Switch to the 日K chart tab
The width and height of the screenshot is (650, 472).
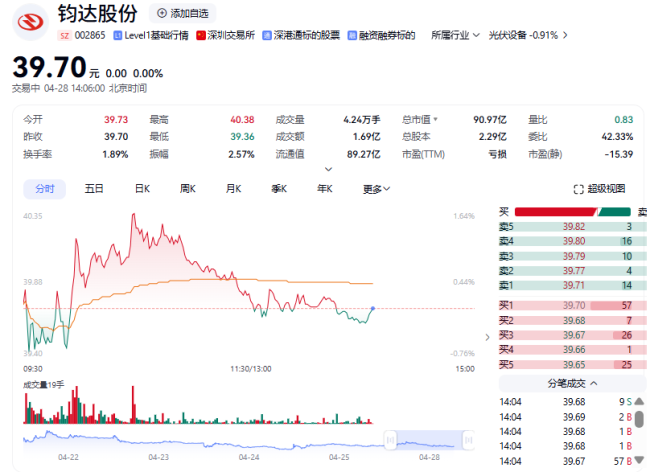(x=142, y=189)
